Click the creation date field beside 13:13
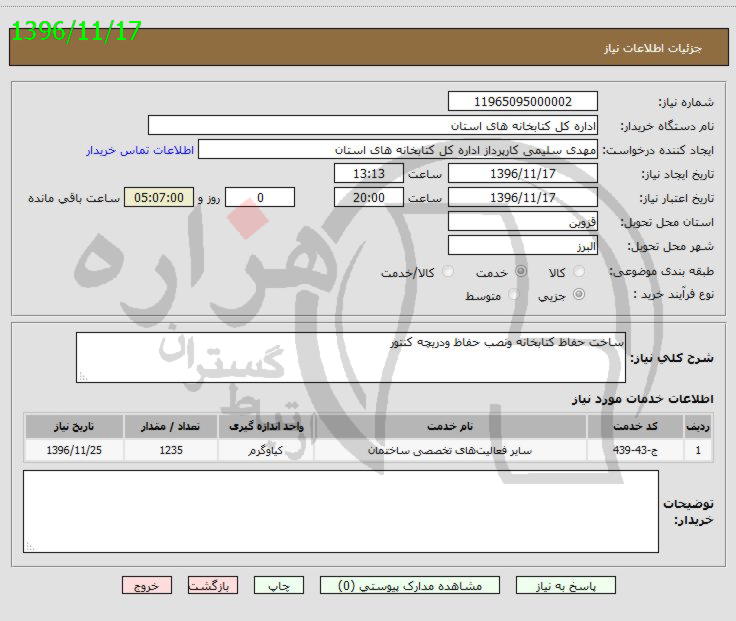736x621 pixels. click(x=522, y=173)
